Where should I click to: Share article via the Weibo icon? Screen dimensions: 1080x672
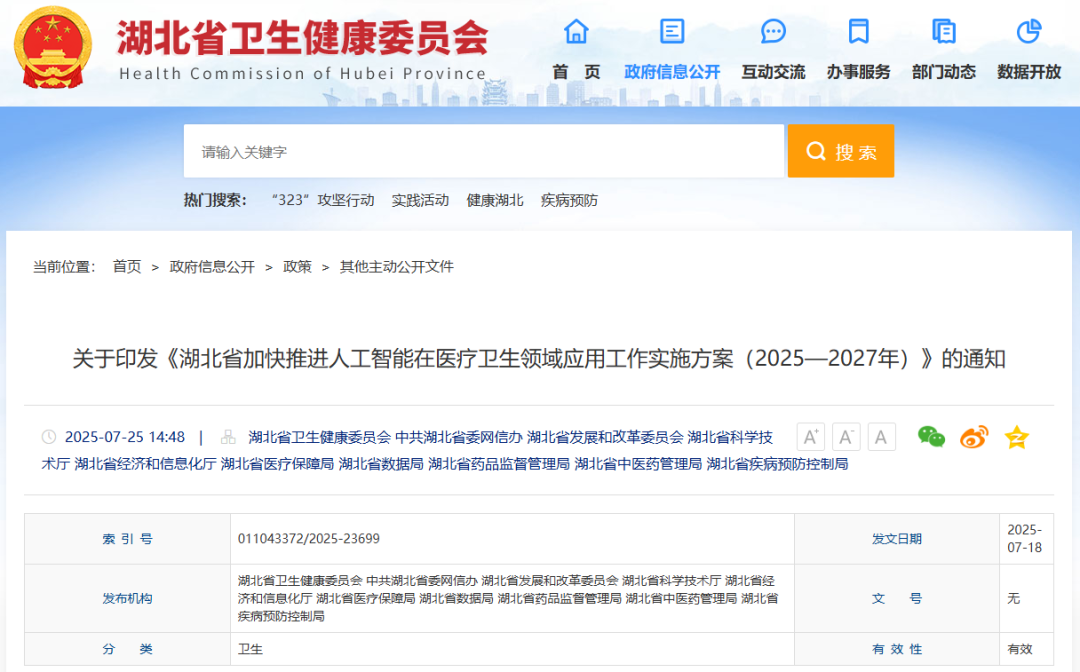(x=973, y=437)
